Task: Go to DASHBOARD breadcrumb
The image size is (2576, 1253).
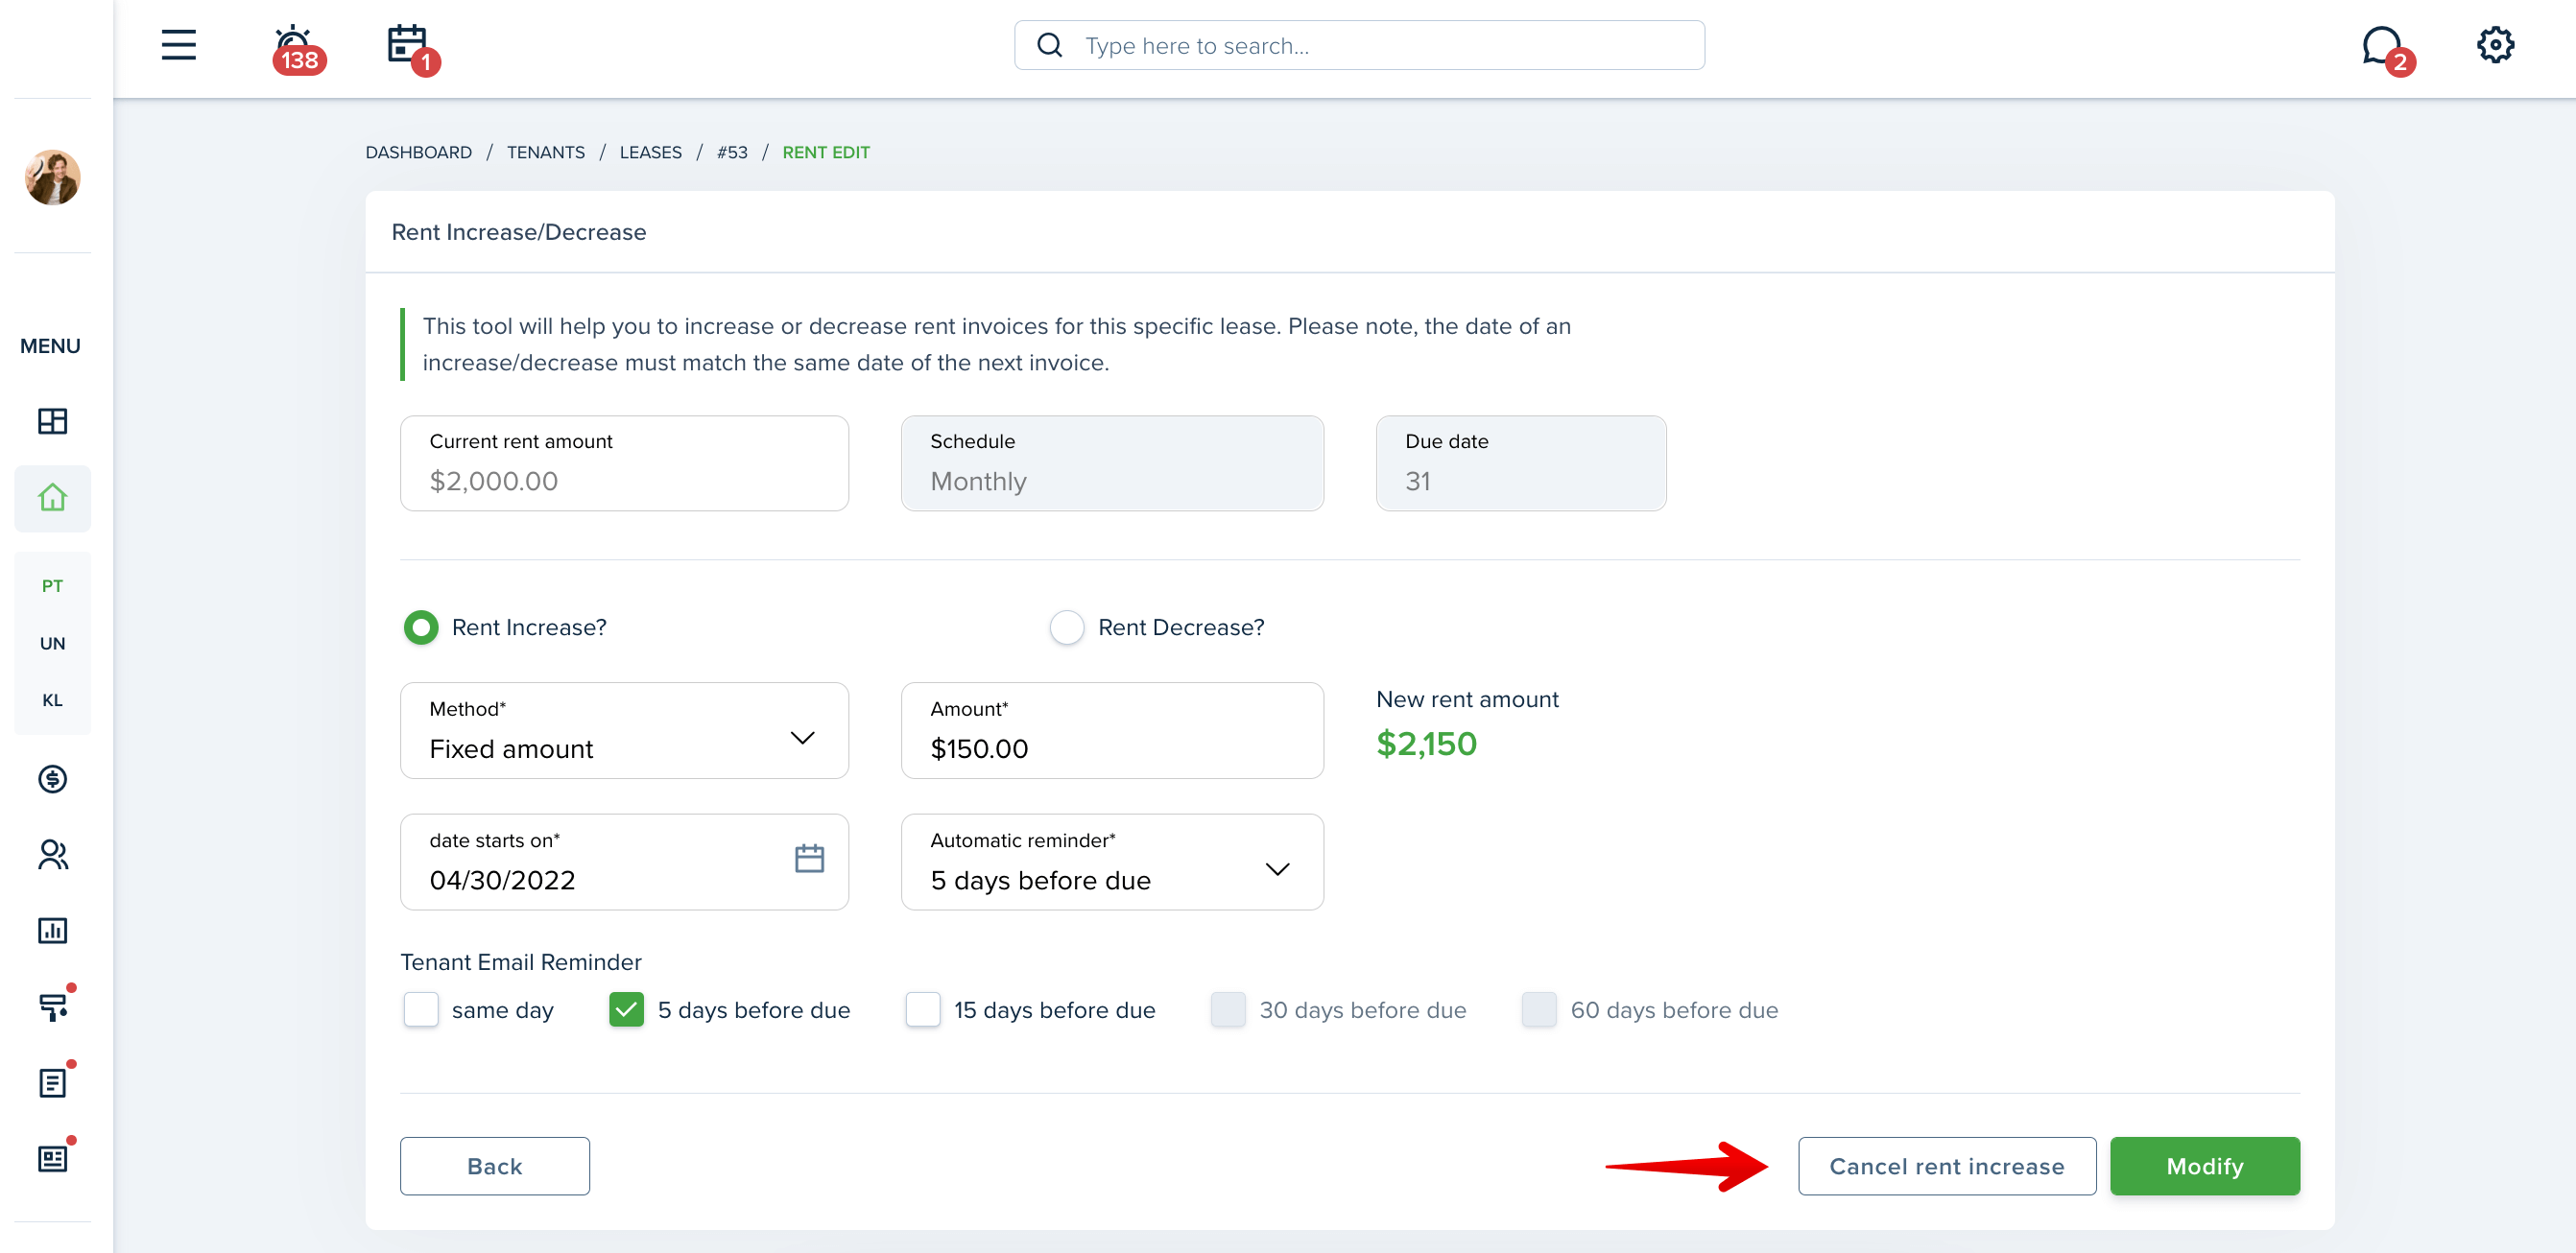Action: [x=418, y=152]
